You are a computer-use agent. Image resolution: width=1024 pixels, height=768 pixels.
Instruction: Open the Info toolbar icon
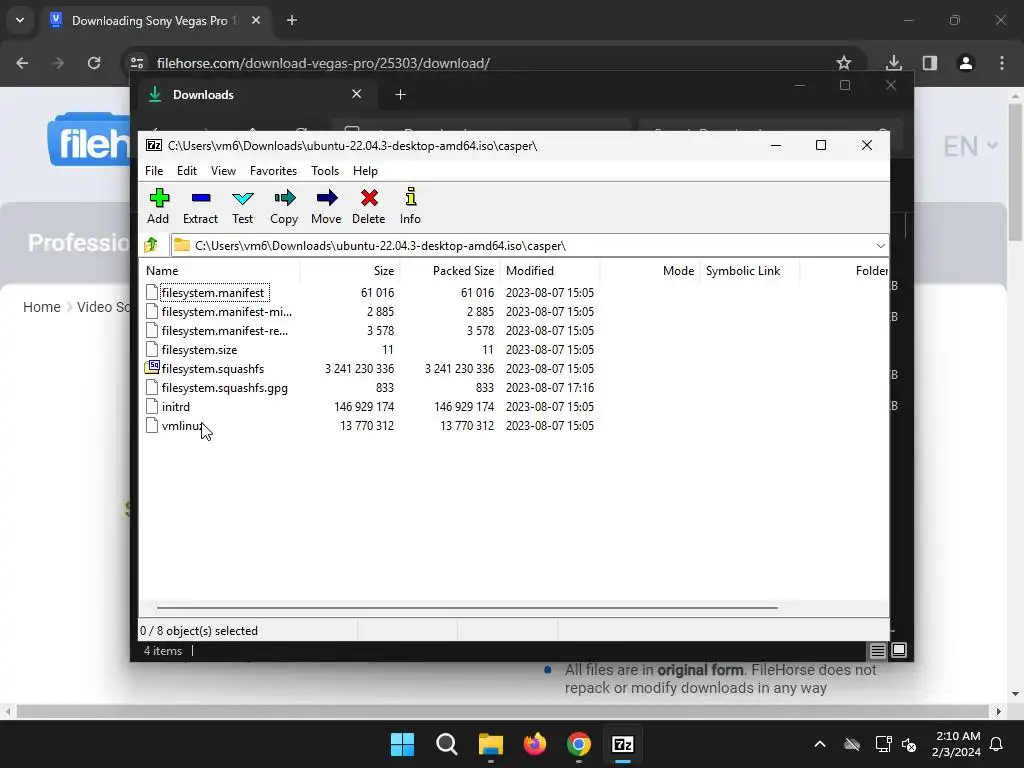point(411,198)
